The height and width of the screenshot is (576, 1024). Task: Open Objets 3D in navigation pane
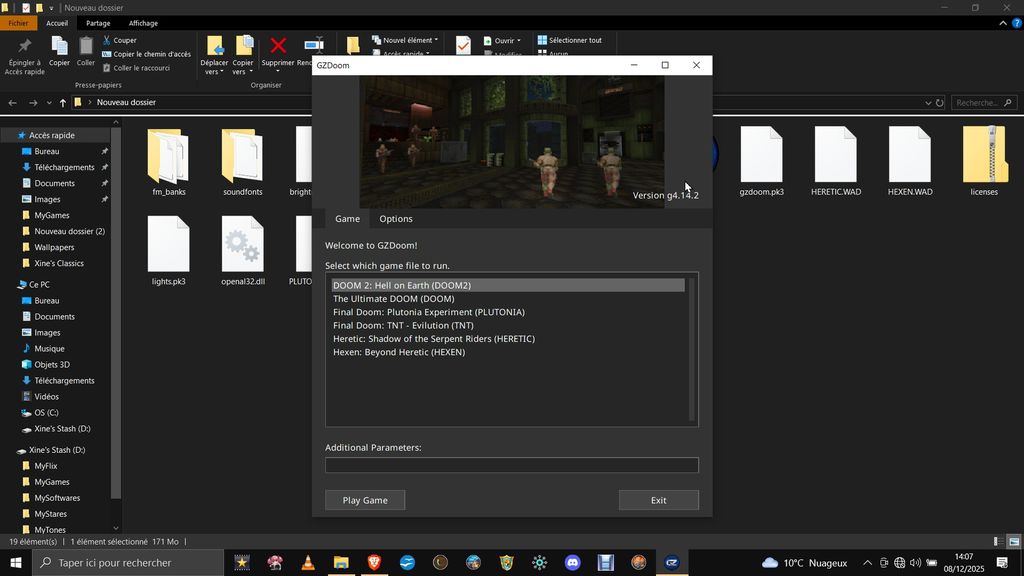click(x=52, y=364)
